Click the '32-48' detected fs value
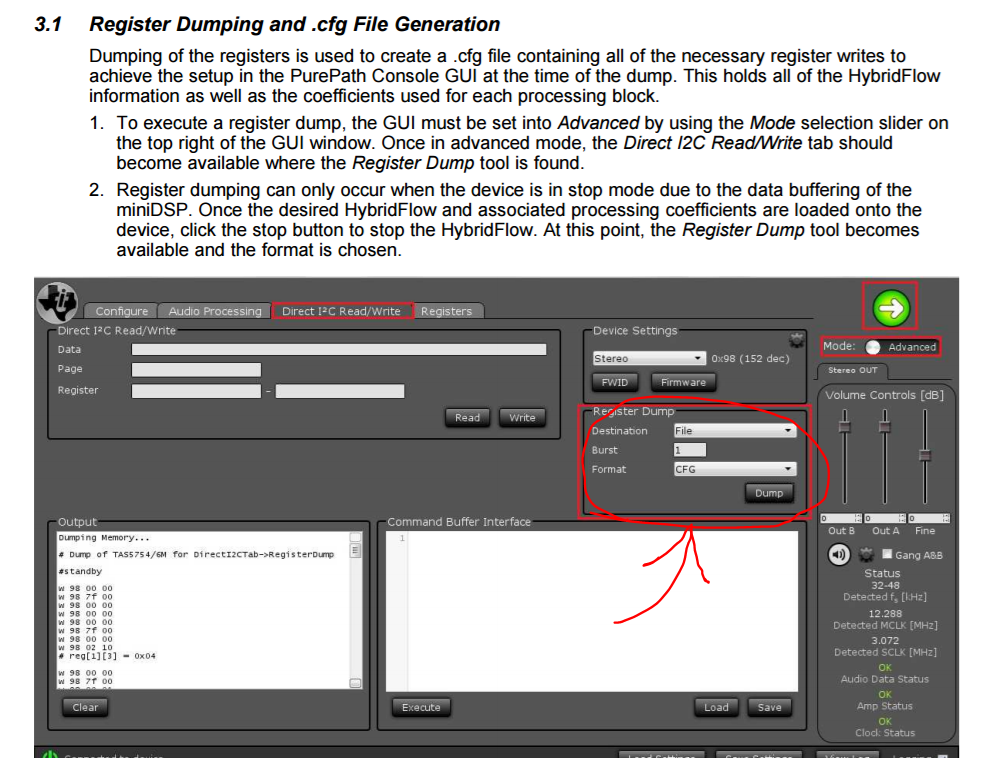This screenshot has width=987, height=758. click(885, 585)
